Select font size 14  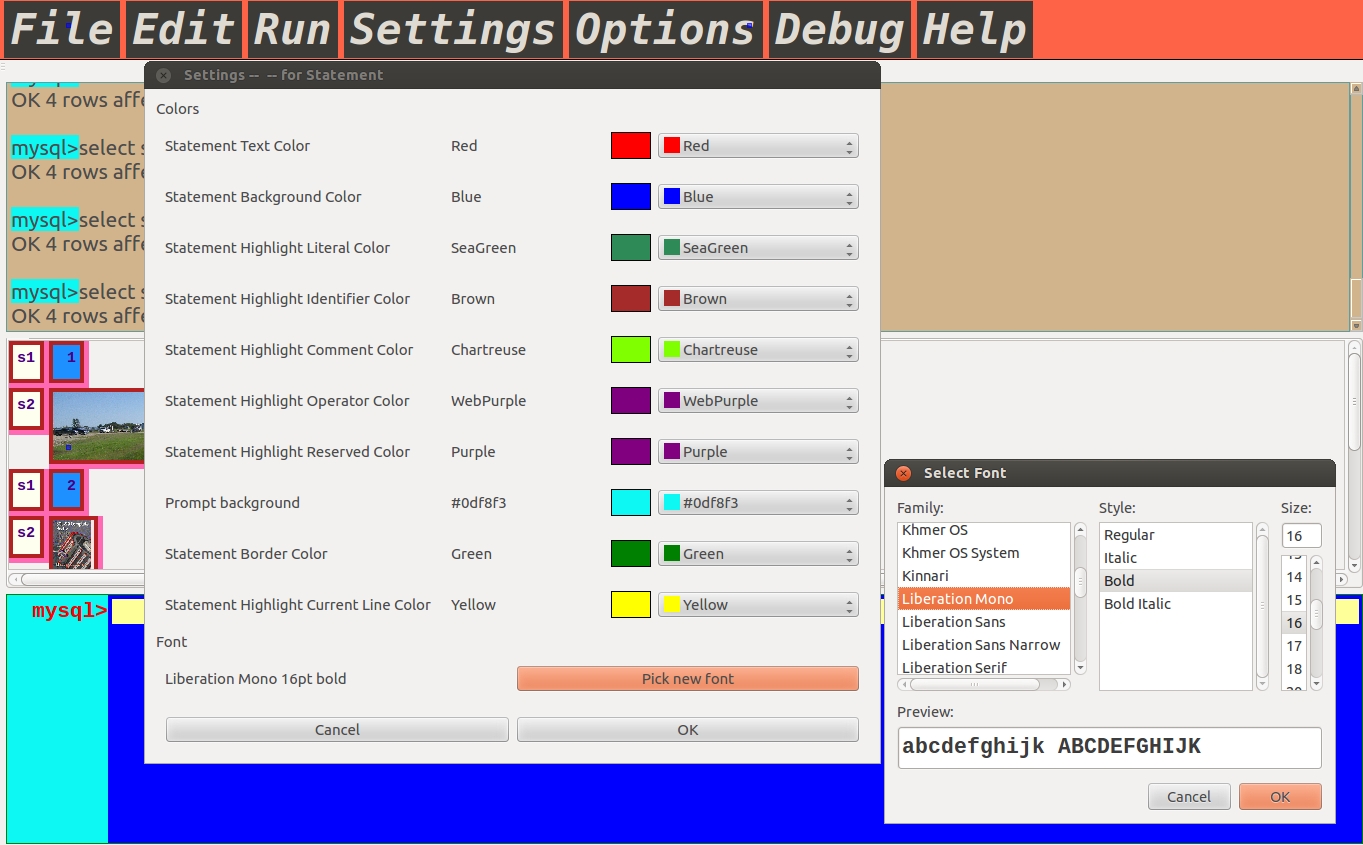click(x=1294, y=577)
